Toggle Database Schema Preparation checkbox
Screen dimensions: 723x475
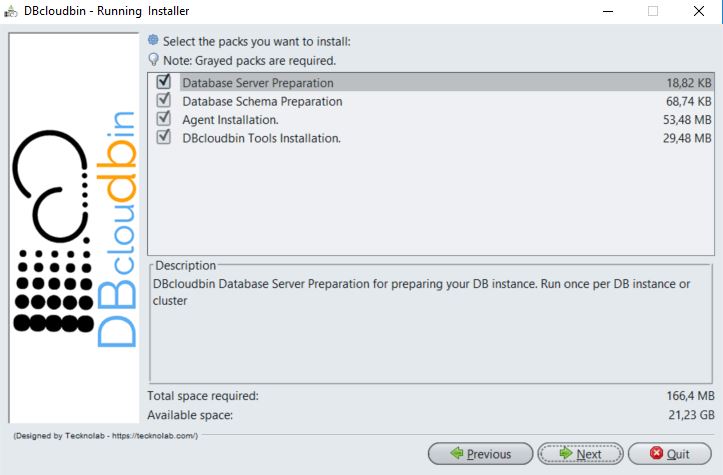click(163, 101)
